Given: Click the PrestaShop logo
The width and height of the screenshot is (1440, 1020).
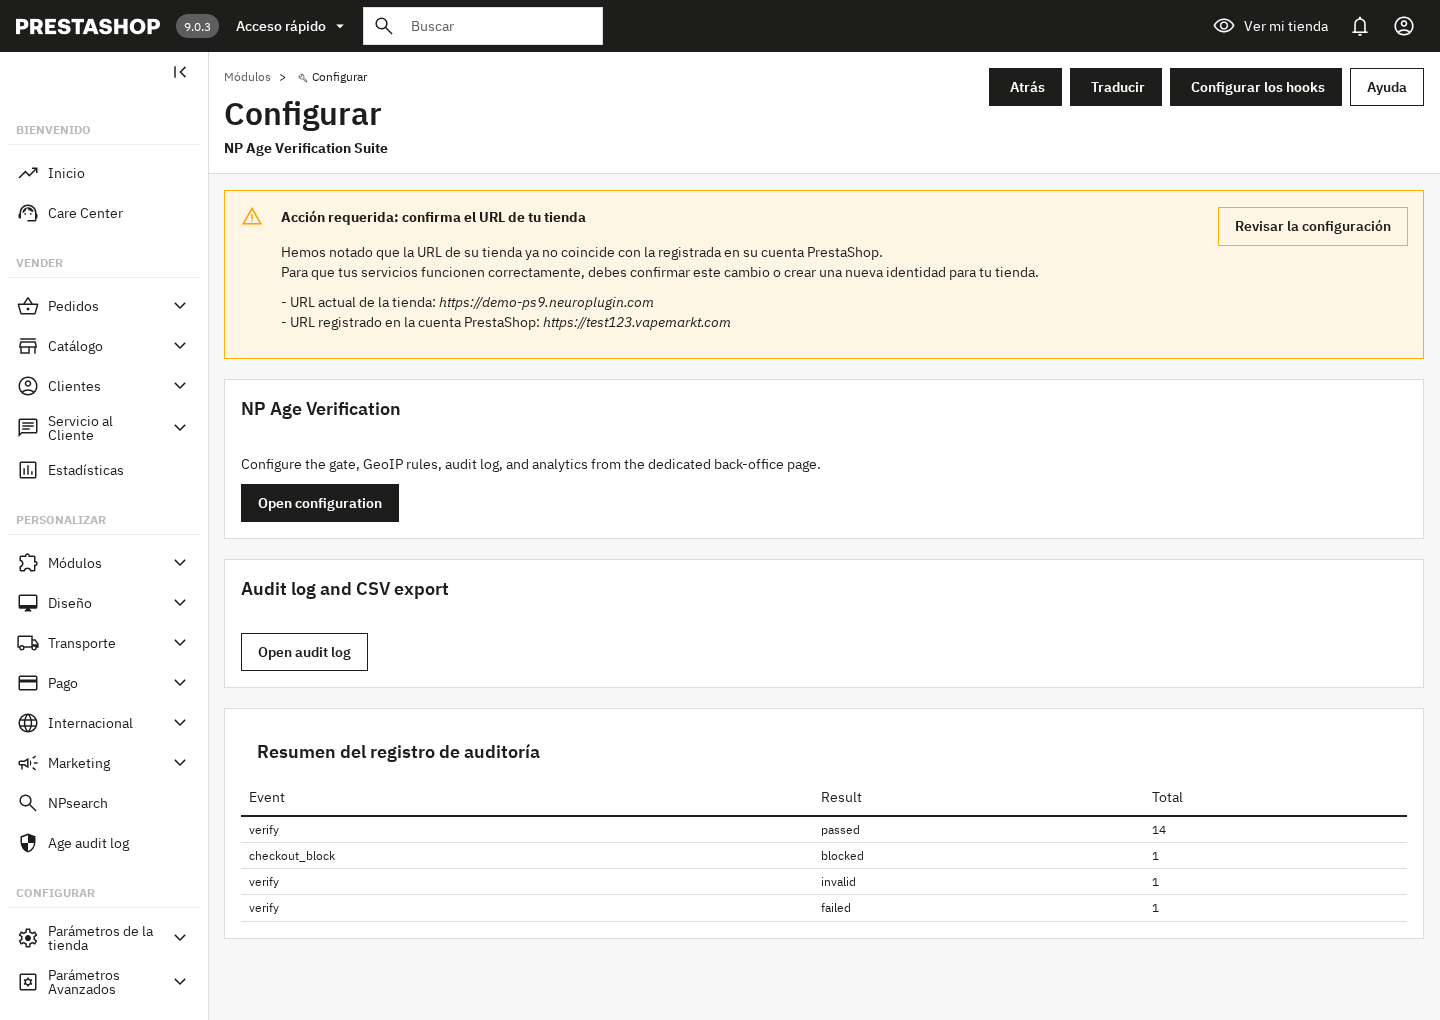Looking at the screenshot, I should click(x=88, y=26).
